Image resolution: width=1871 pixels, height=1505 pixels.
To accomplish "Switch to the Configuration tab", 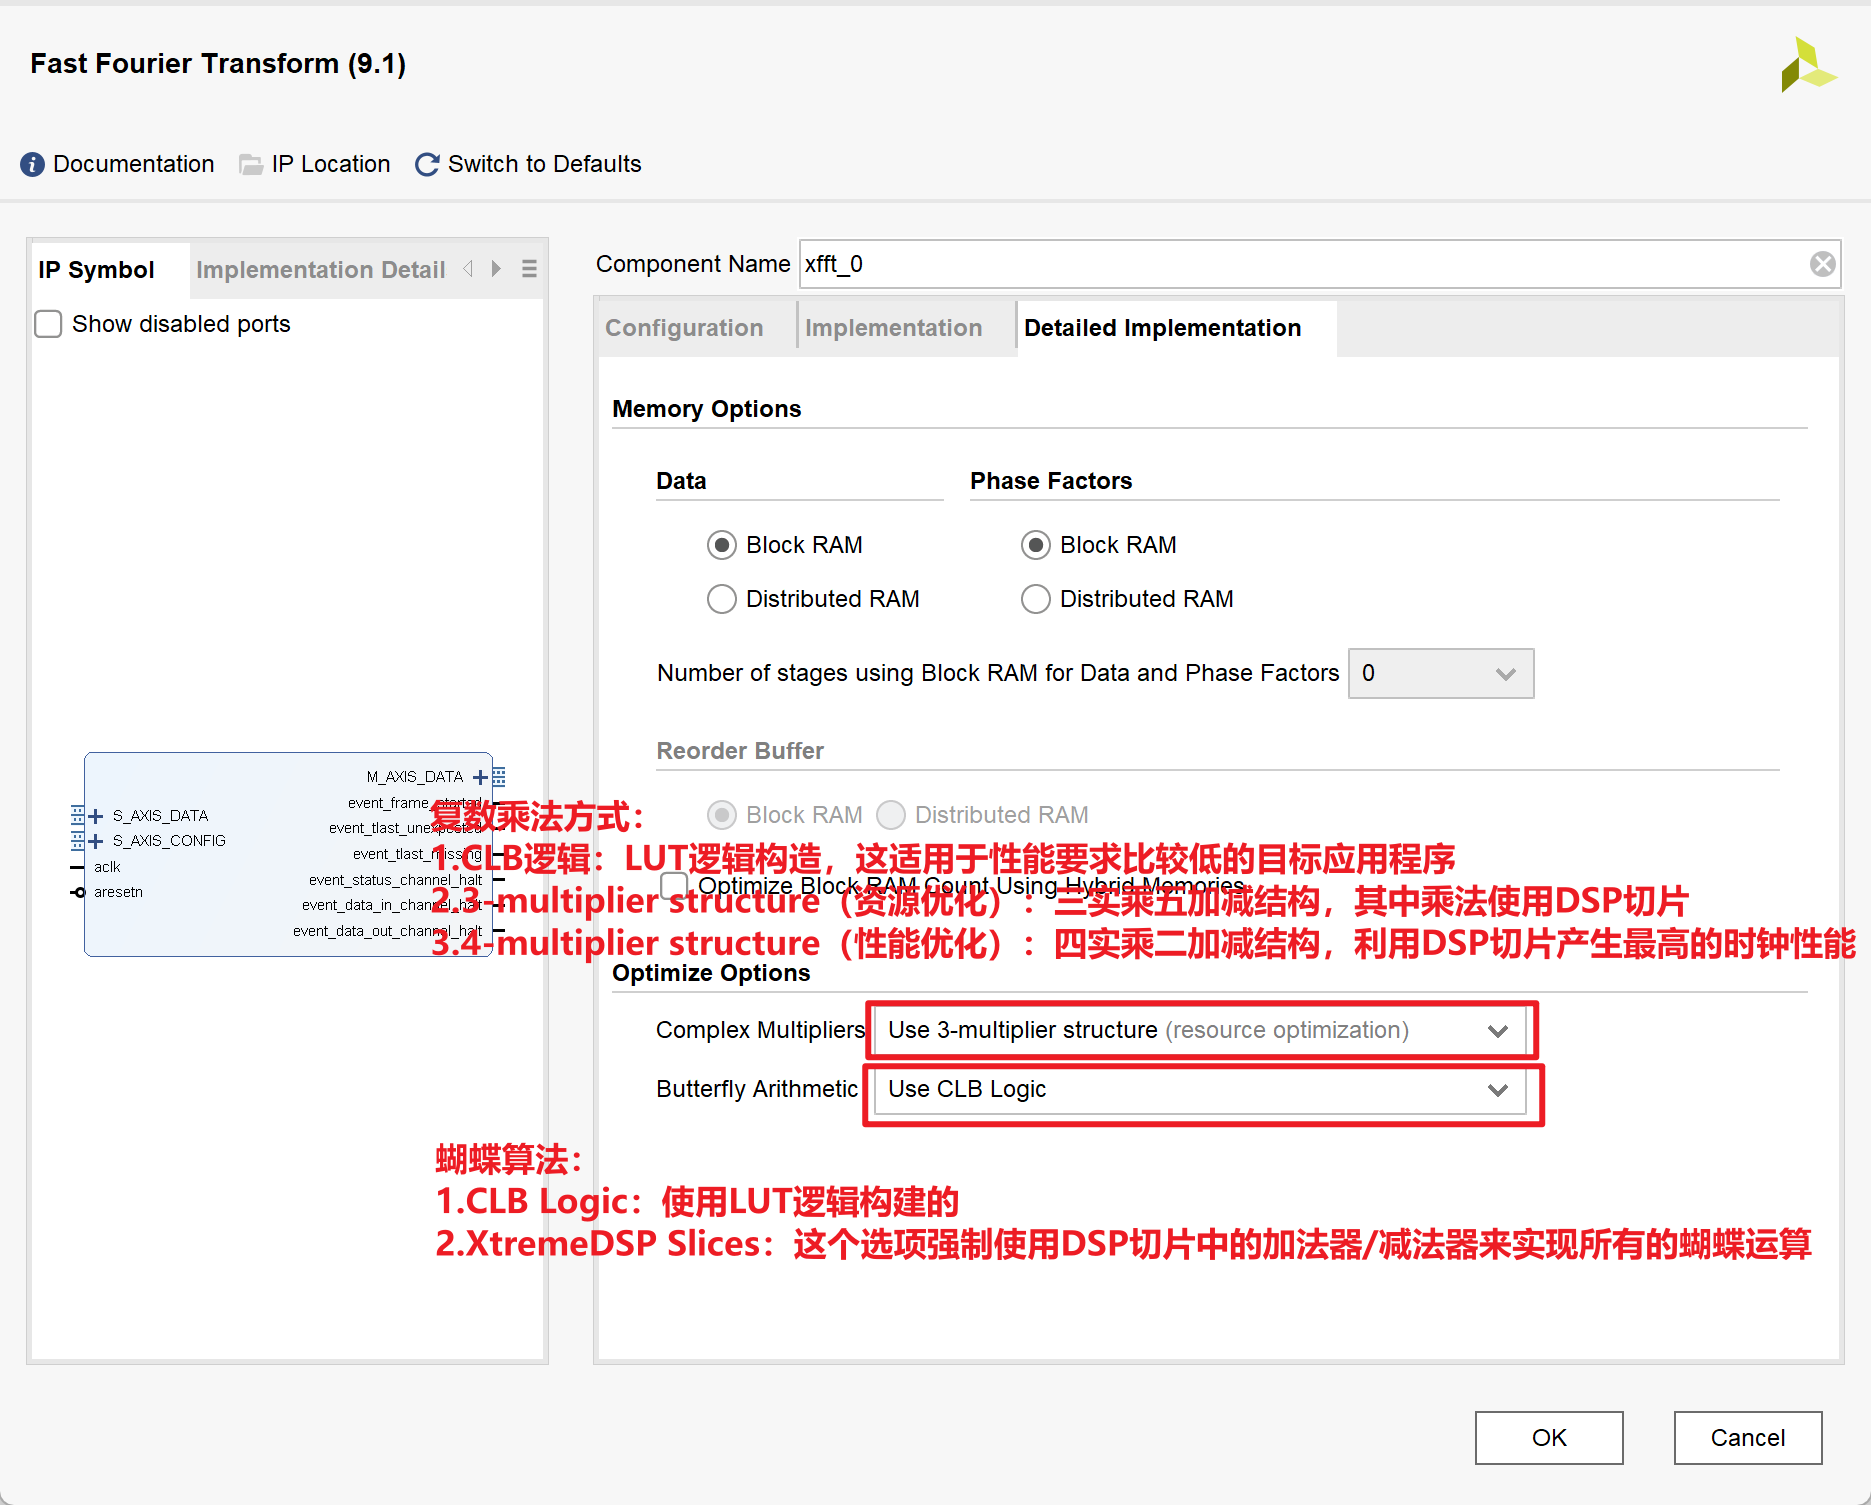I will click(684, 328).
